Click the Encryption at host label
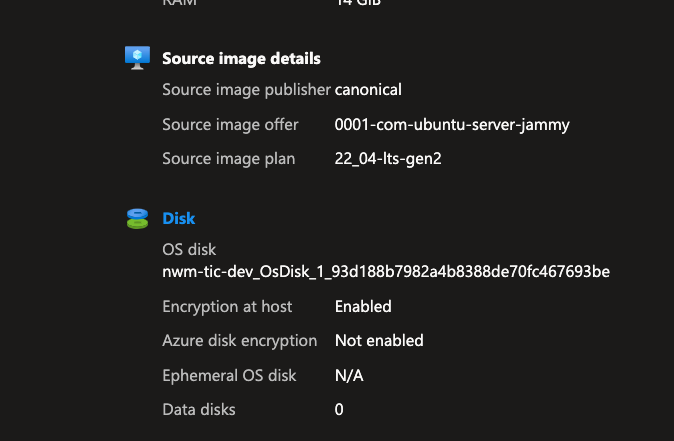674x441 pixels. (x=227, y=306)
